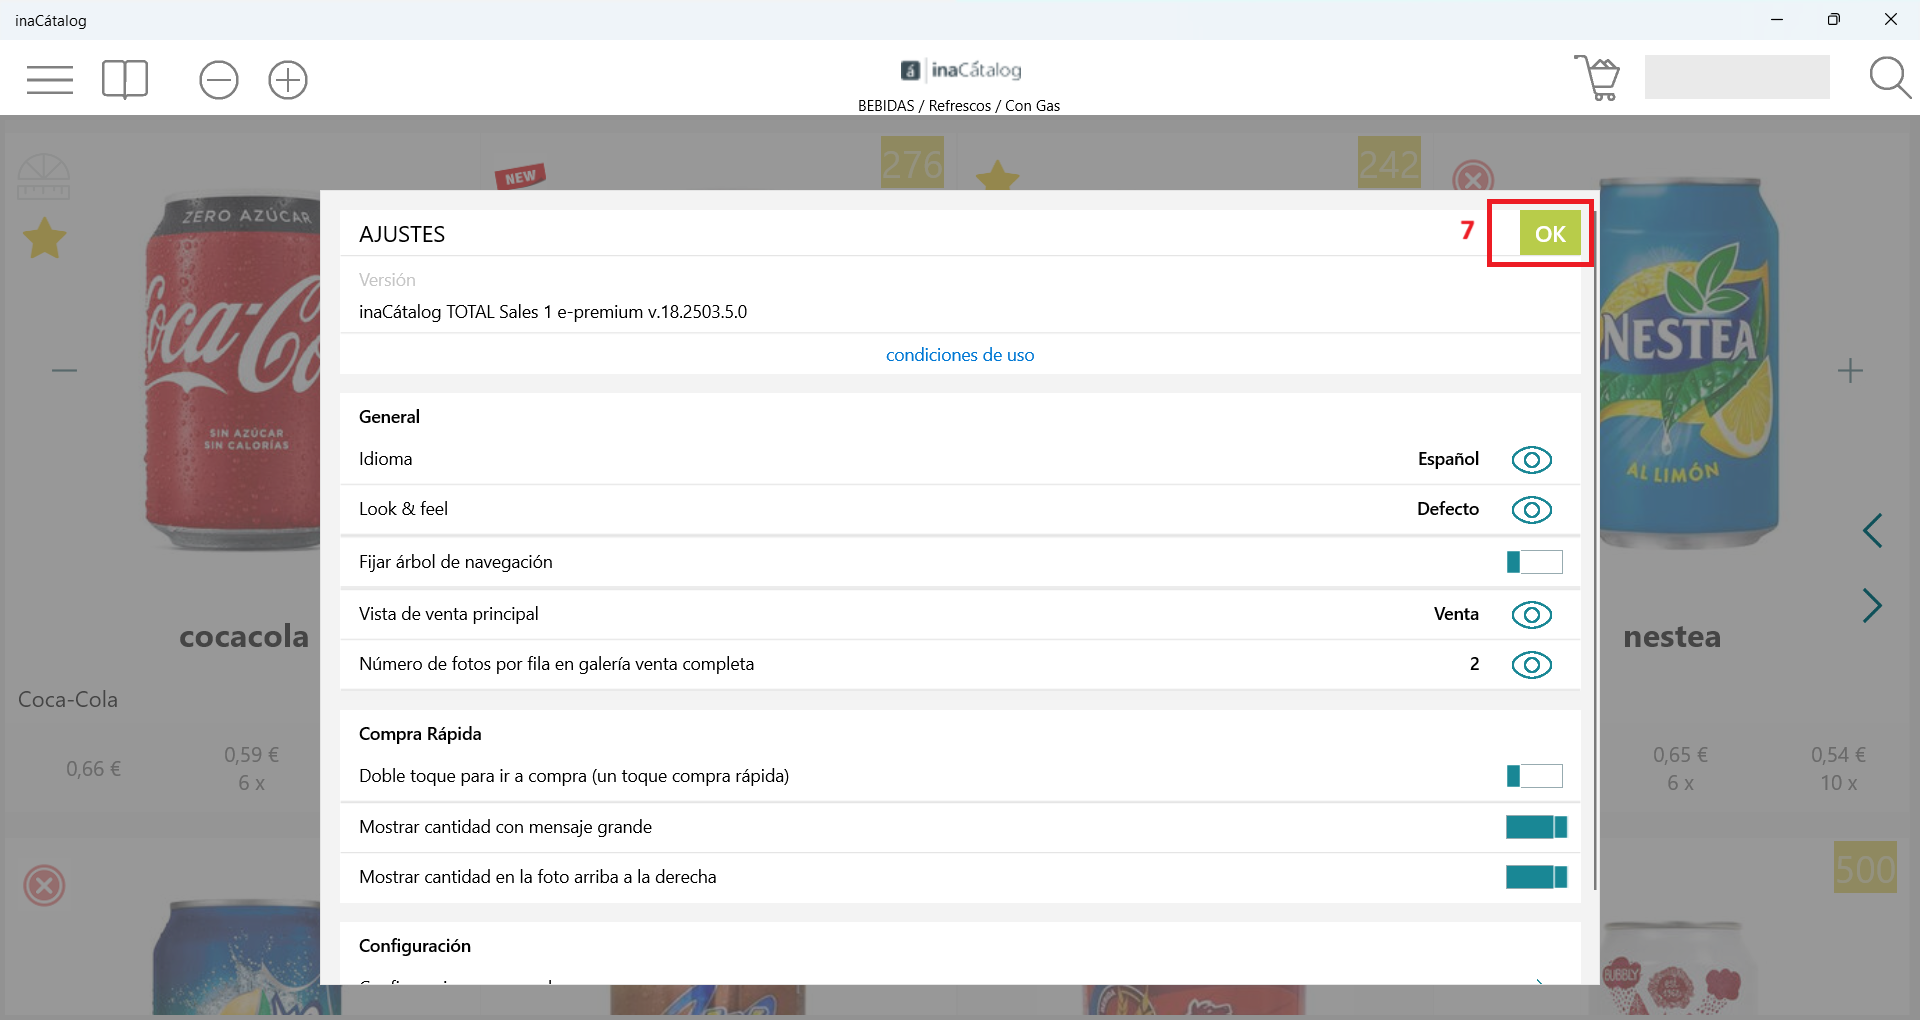The height and width of the screenshot is (1020, 1920).
Task: Select the nestea can image
Action: pyautogui.click(x=1689, y=362)
